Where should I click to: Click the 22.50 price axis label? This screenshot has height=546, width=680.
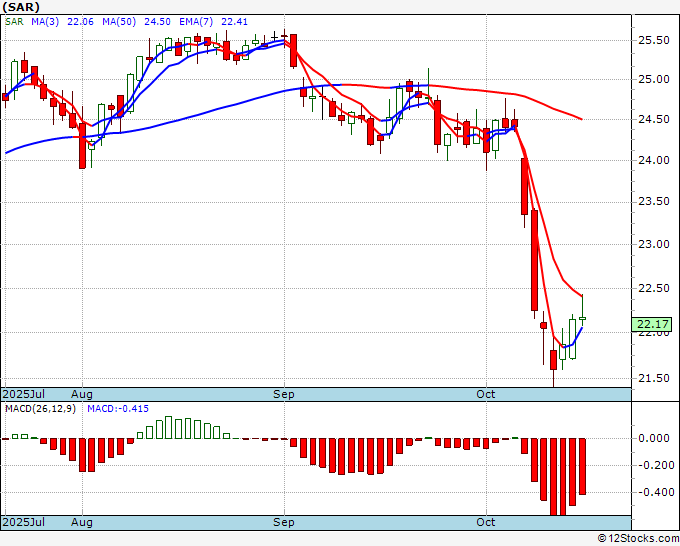pyautogui.click(x=654, y=288)
